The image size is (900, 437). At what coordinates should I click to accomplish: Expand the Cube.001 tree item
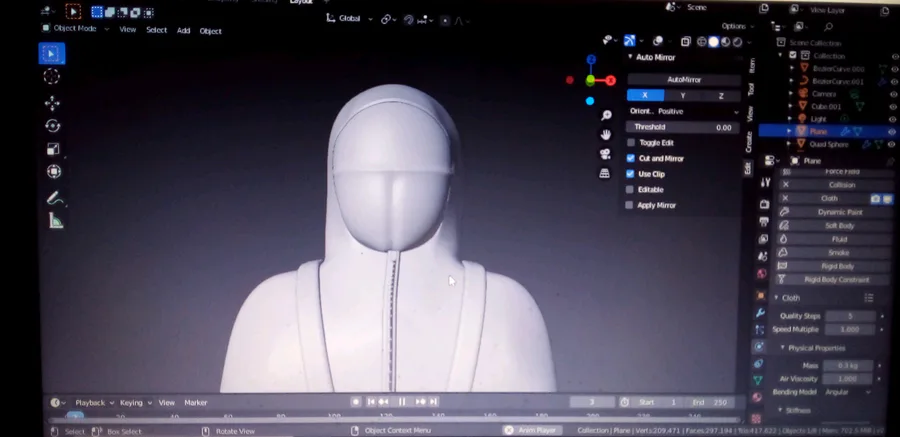792,106
